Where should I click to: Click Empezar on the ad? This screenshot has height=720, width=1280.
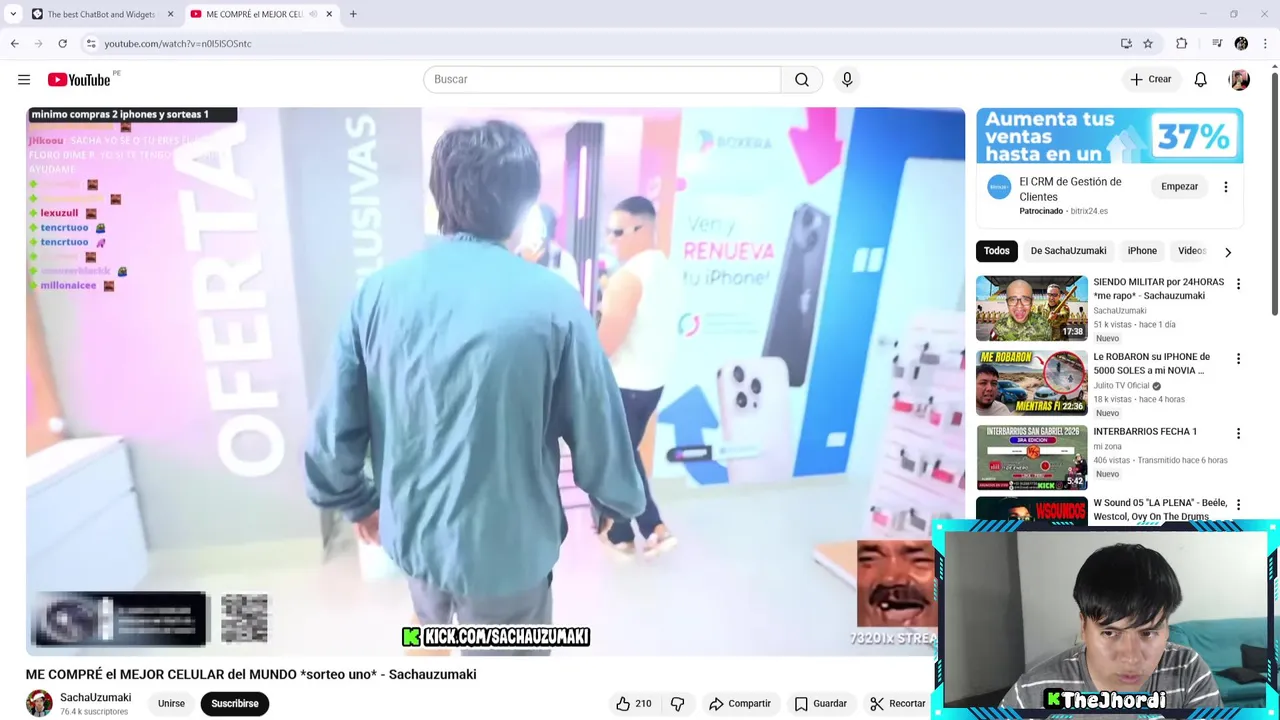click(1179, 186)
